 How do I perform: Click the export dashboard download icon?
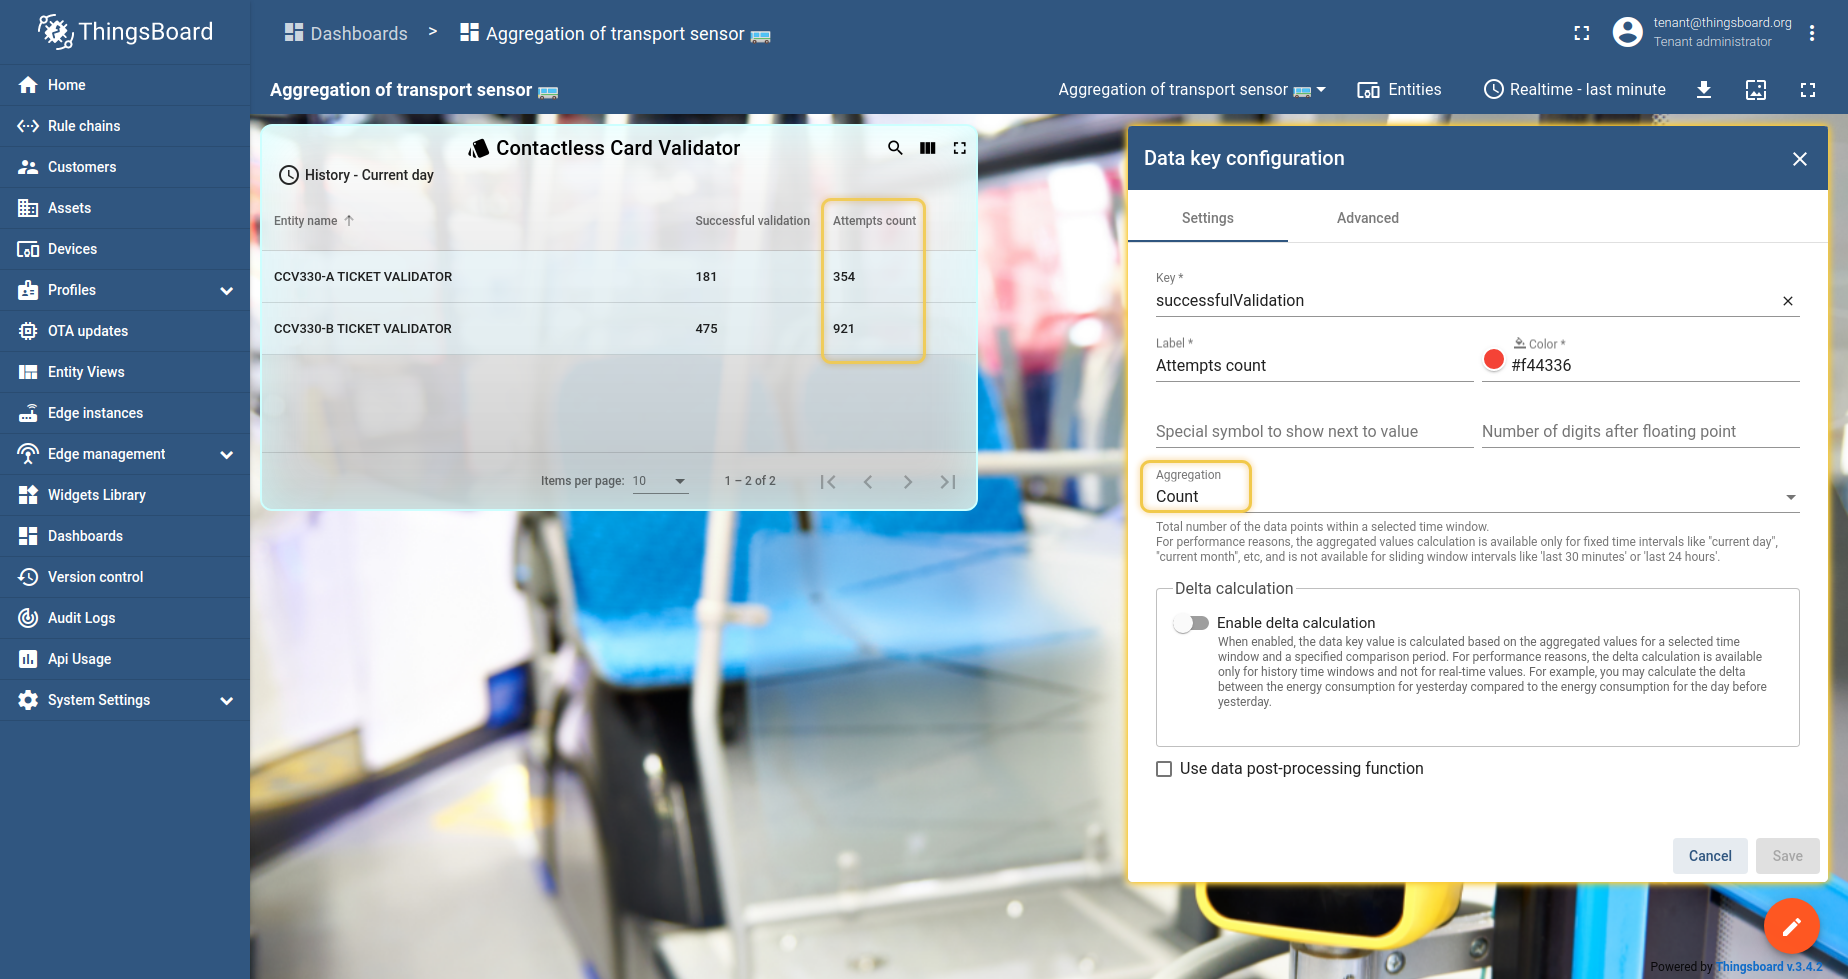1704,90
